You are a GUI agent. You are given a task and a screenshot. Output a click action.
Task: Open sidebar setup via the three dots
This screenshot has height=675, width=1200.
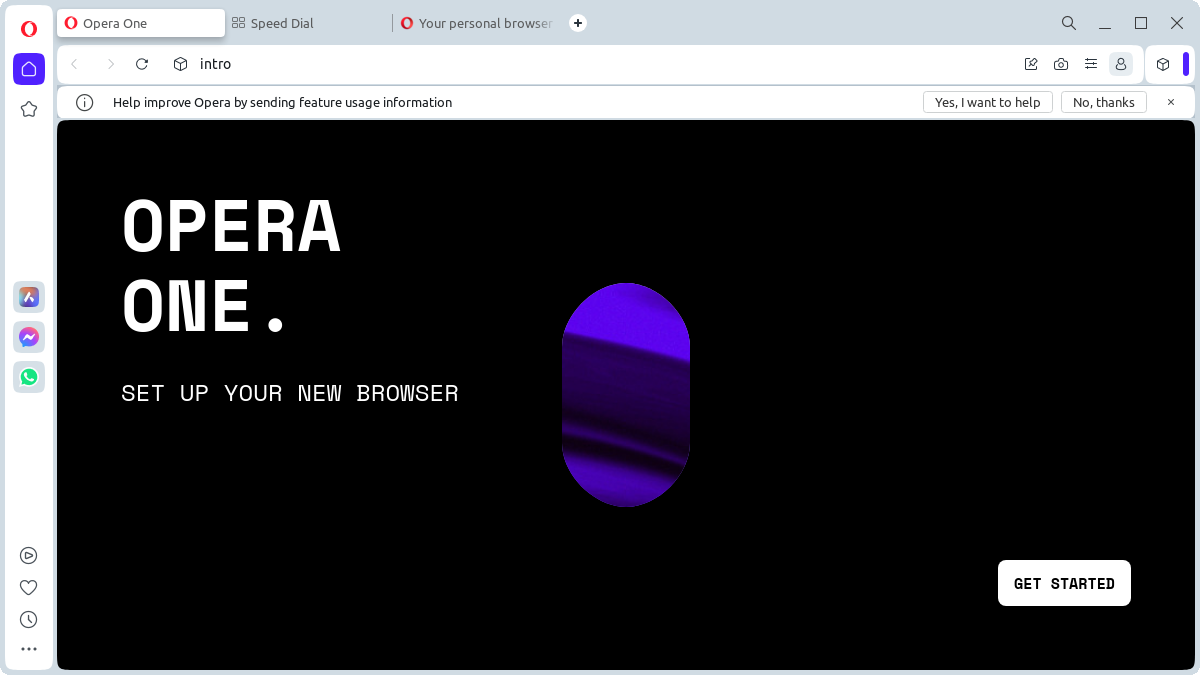[x=28, y=648]
